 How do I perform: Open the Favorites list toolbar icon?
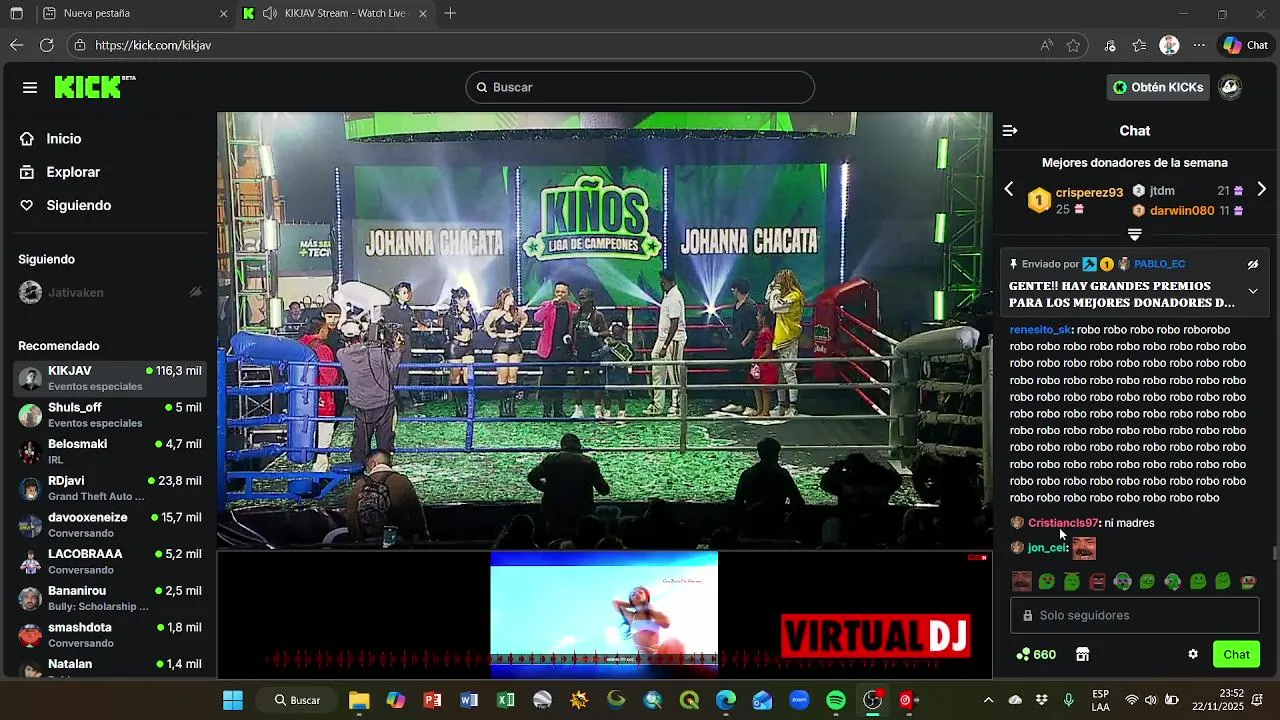(x=1139, y=45)
